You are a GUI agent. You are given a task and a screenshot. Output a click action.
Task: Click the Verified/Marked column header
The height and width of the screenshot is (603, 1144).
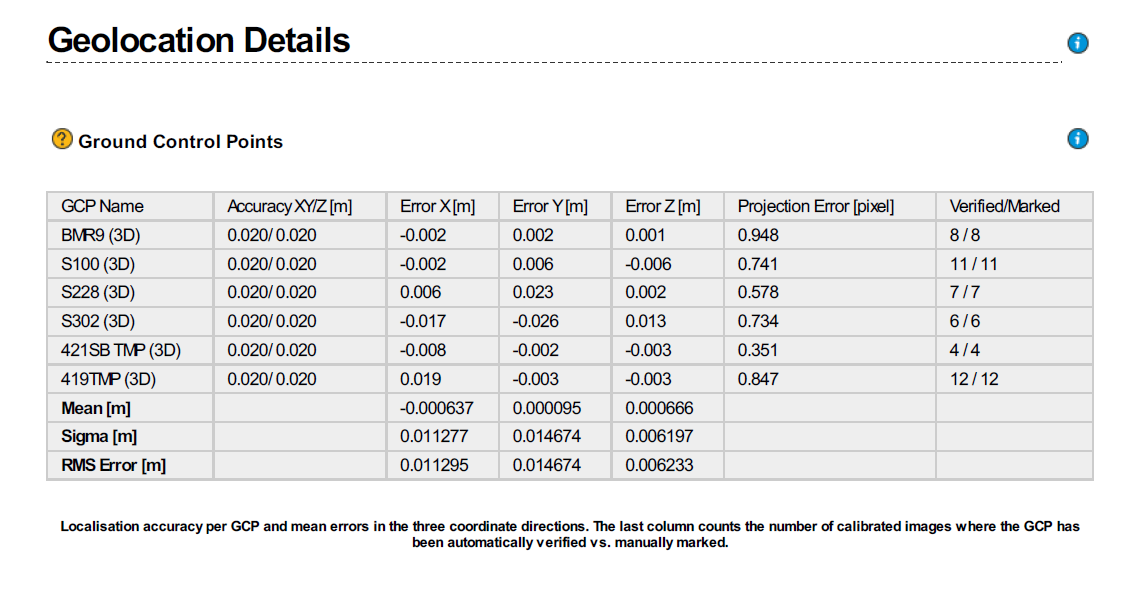click(1004, 207)
